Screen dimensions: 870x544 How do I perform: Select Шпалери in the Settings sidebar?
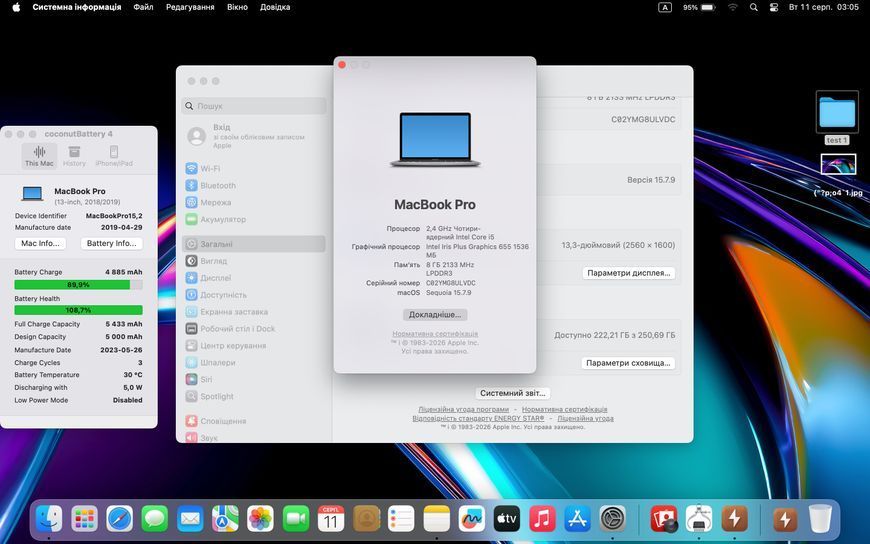pyautogui.click(x=254, y=362)
